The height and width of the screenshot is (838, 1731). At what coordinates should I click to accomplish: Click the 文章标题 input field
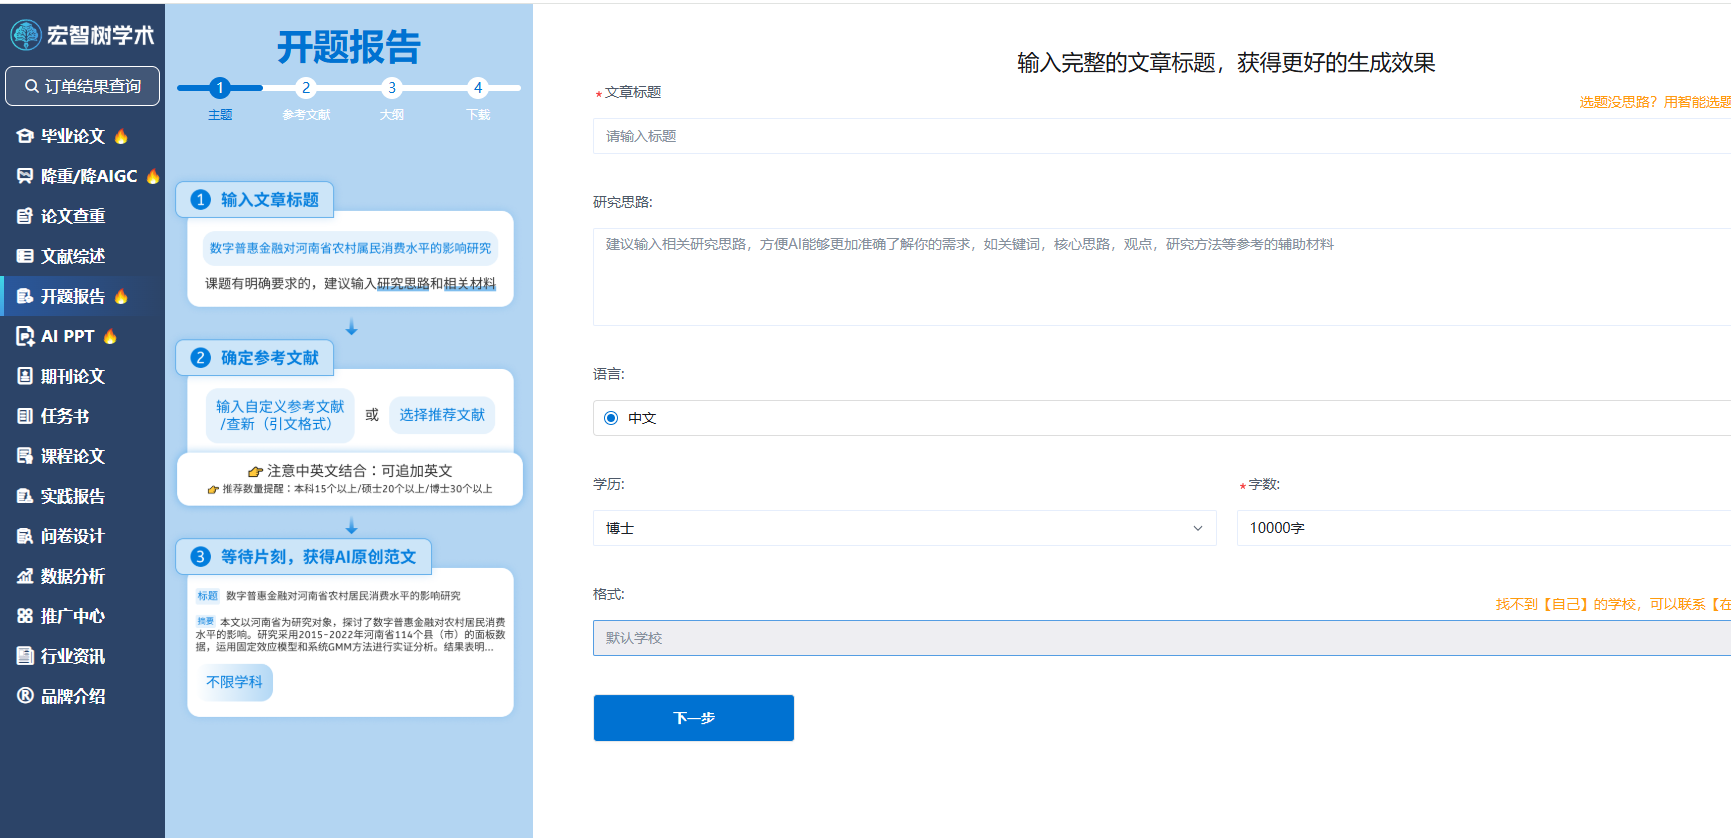coord(1160,136)
